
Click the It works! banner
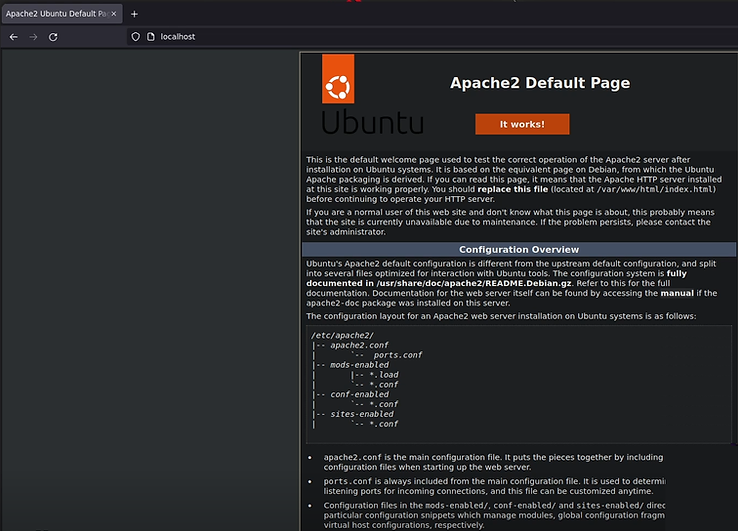tap(522, 124)
